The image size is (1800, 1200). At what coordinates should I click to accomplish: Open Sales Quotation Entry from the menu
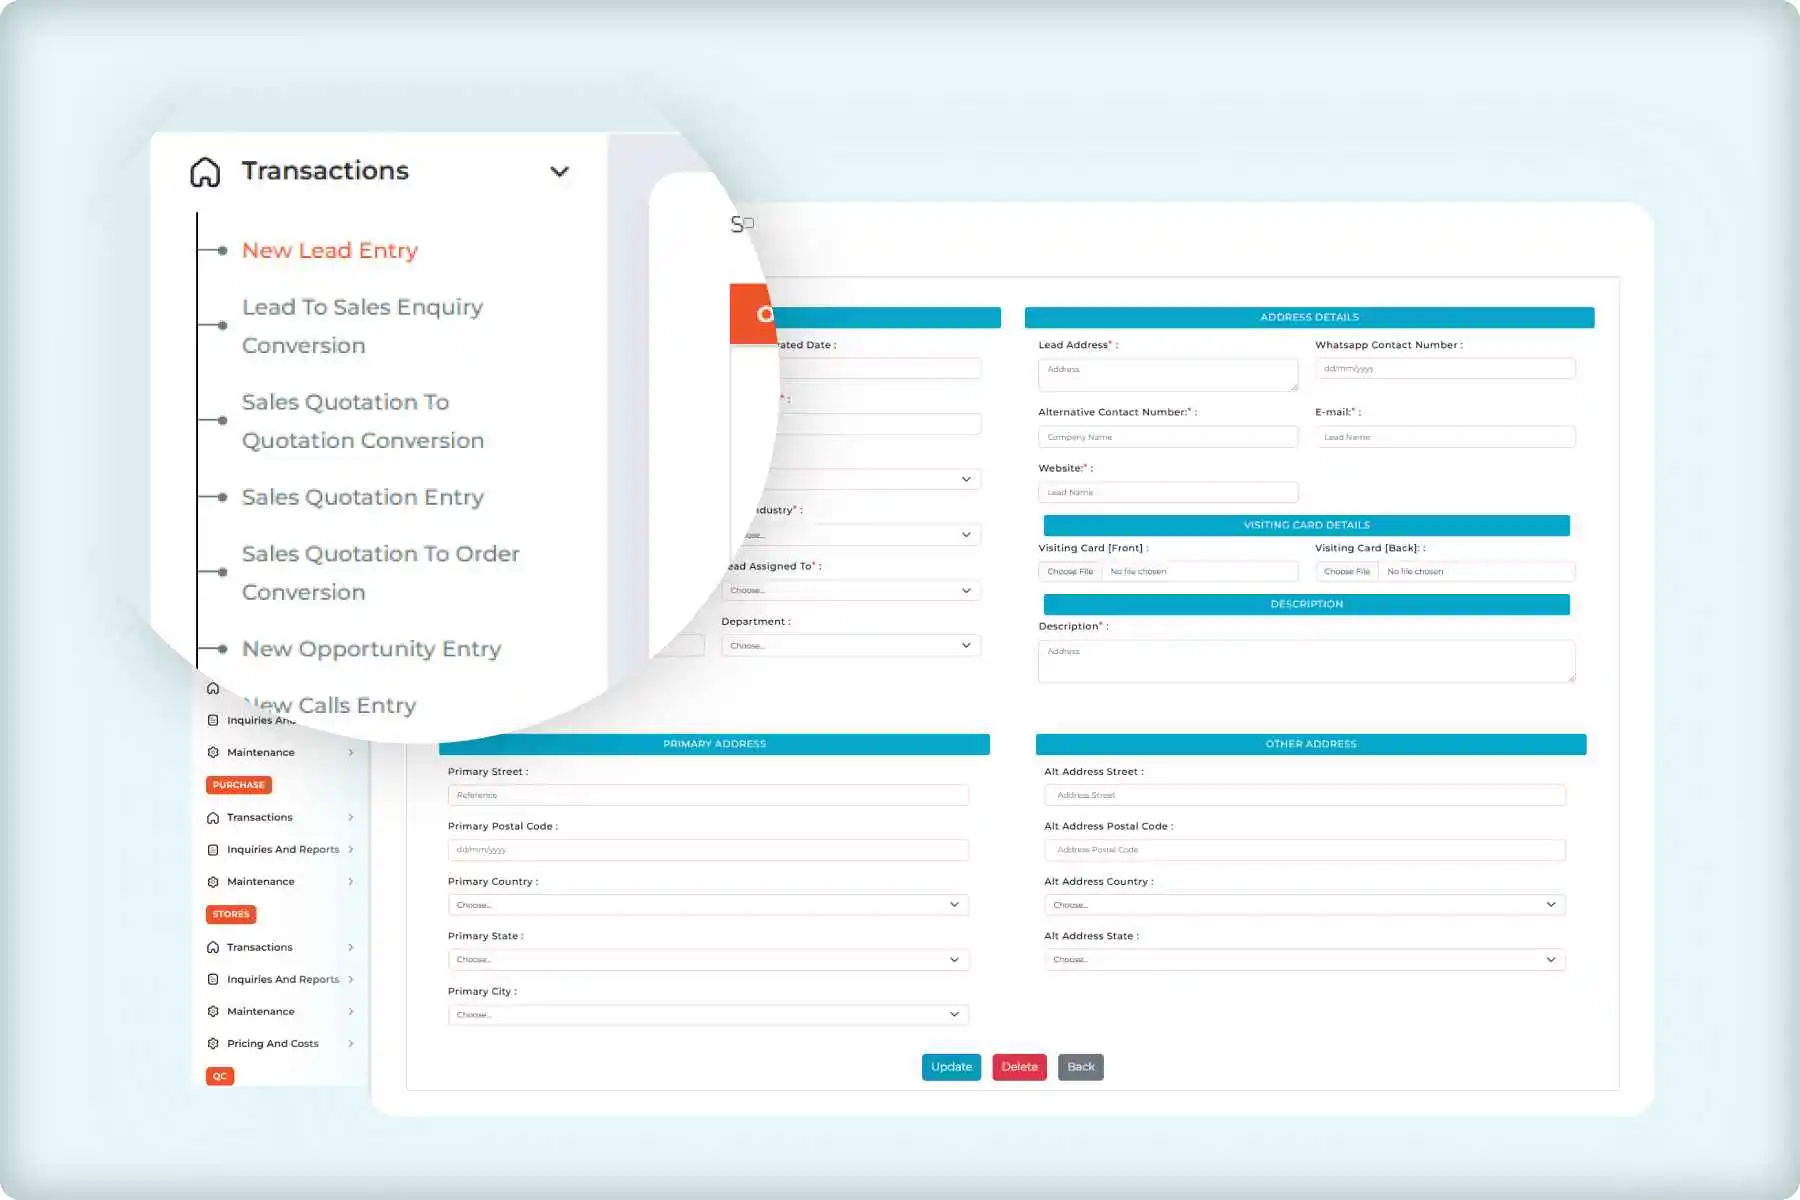point(362,497)
